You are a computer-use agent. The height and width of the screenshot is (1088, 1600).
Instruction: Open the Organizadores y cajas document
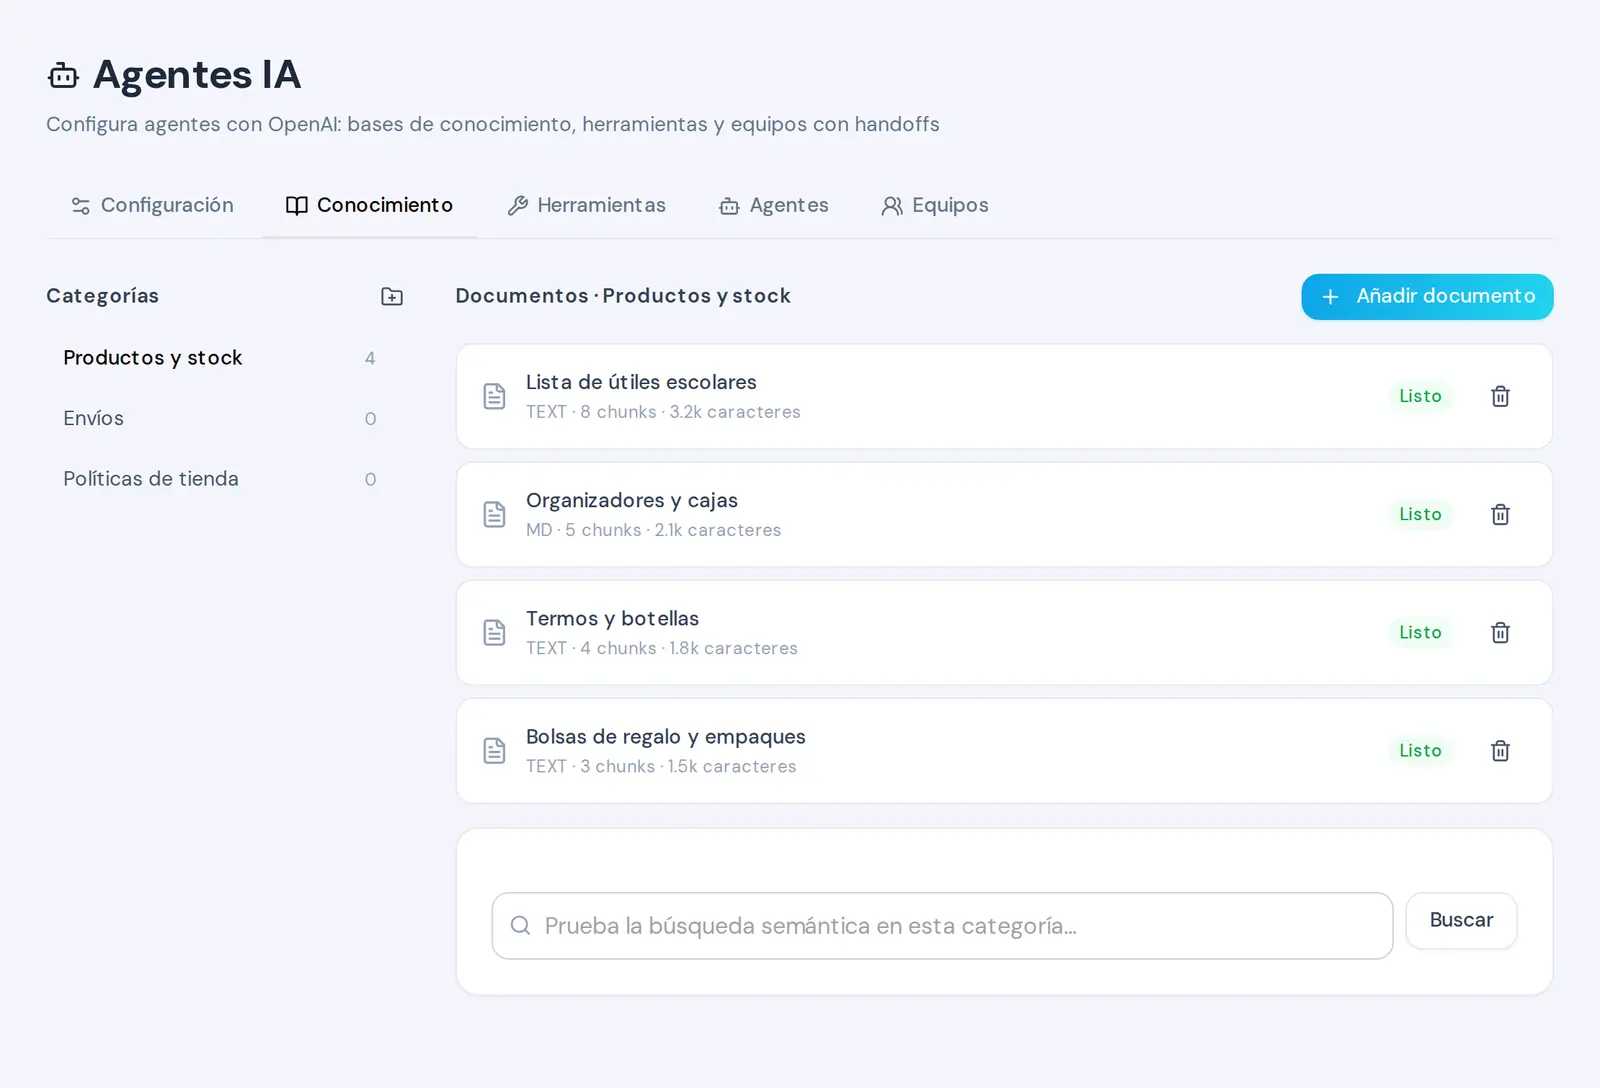(1004, 514)
